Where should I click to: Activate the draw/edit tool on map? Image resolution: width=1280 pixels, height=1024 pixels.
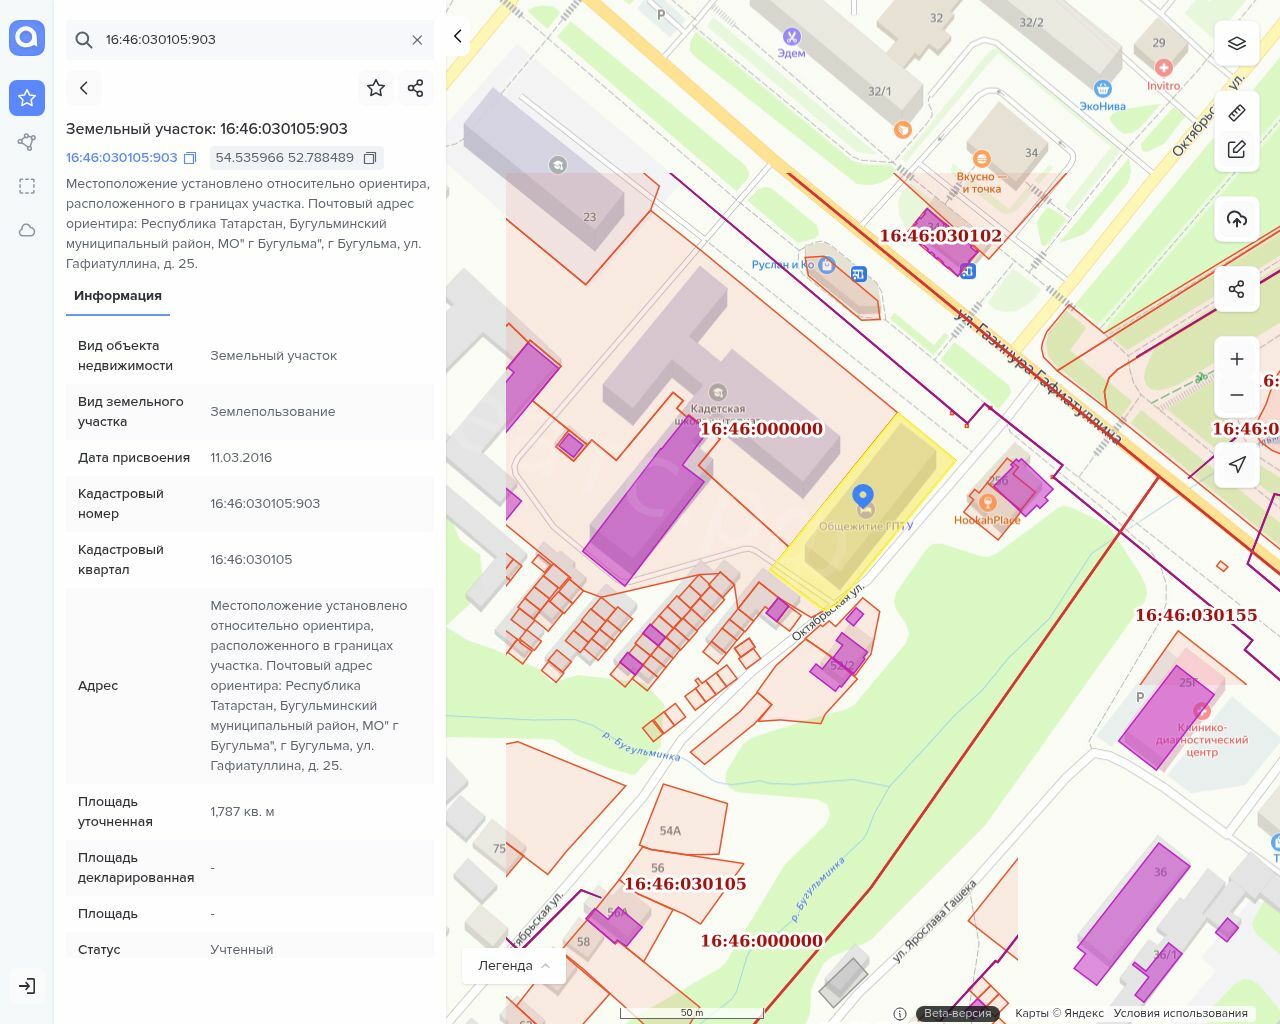pyautogui.click(x=1236, y=149)
